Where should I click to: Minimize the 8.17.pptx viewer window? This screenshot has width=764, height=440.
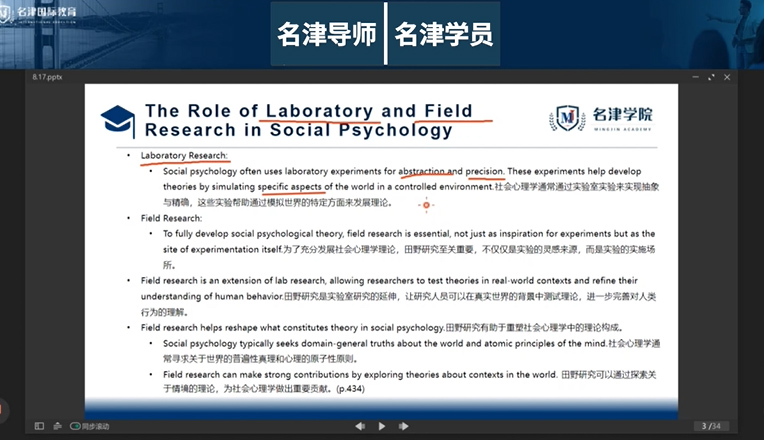click(698, 75)
